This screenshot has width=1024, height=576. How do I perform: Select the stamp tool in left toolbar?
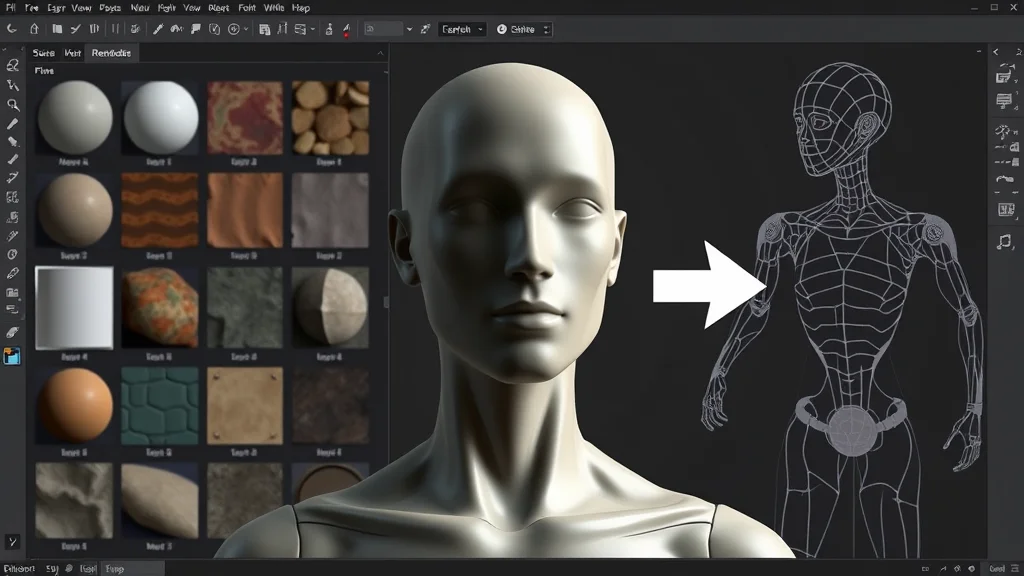[12, 217]
